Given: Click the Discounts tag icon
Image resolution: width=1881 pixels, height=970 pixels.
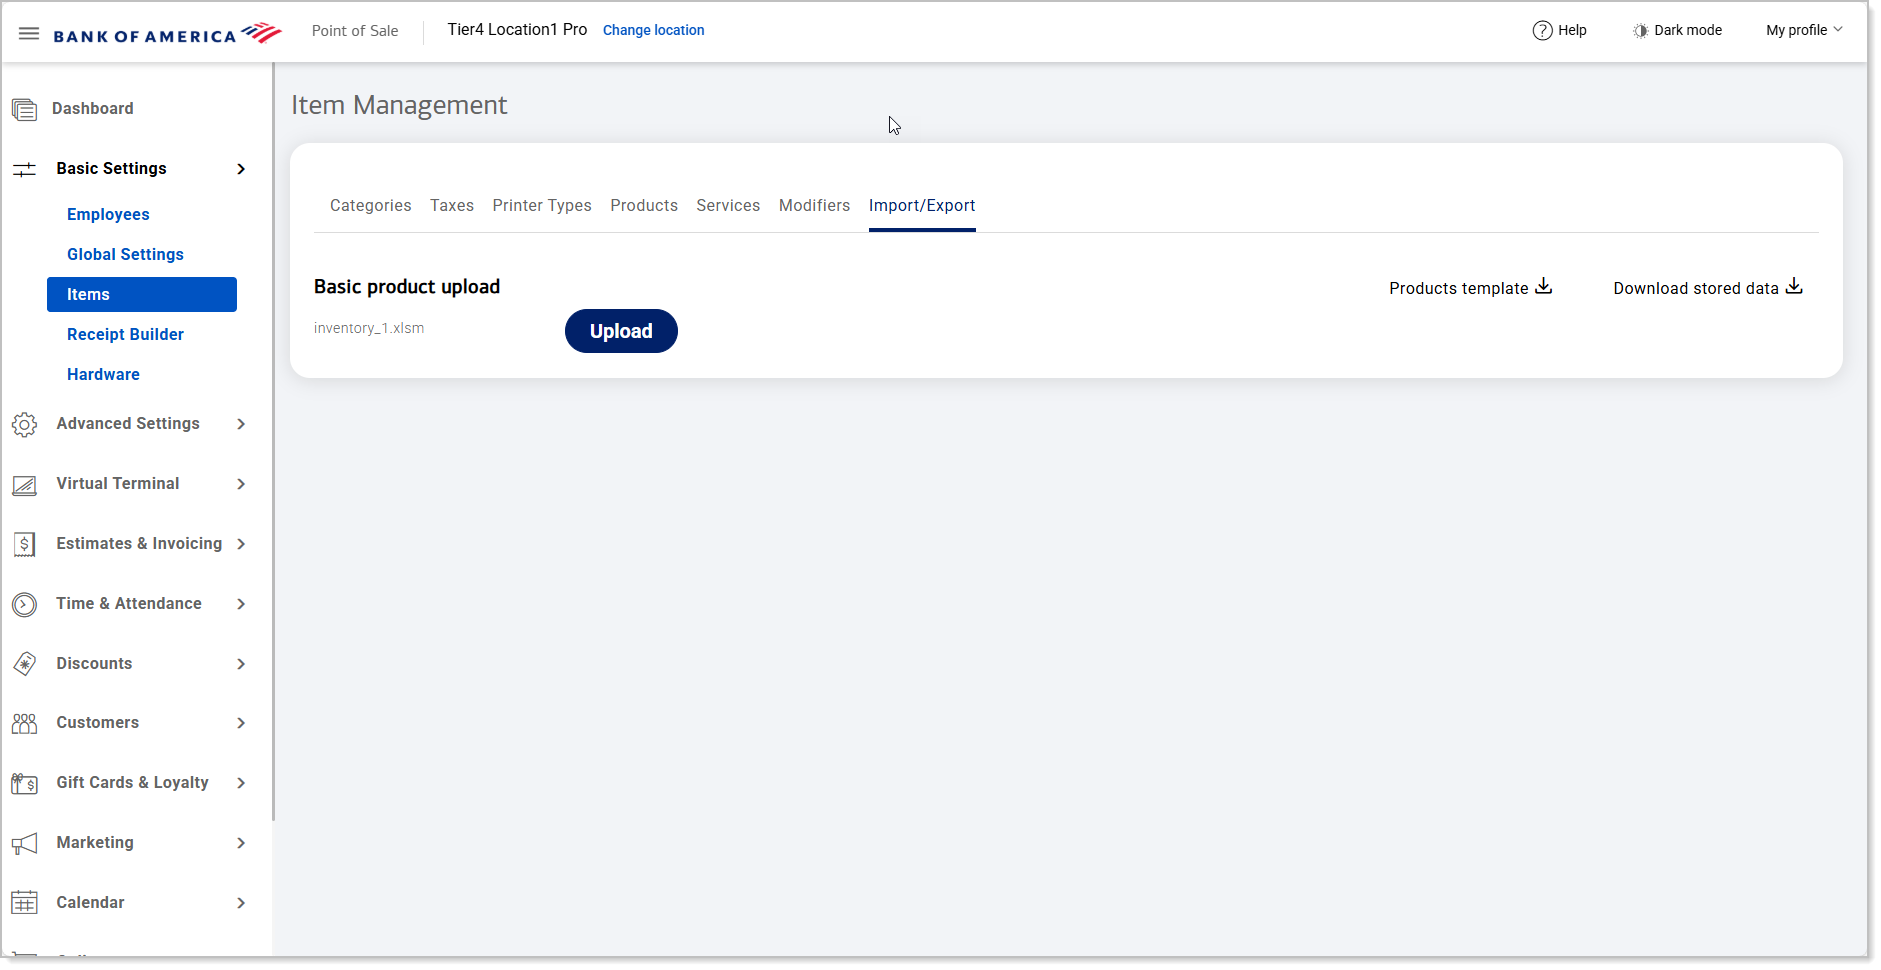Looking at the screenshot, I should (24, 664).
